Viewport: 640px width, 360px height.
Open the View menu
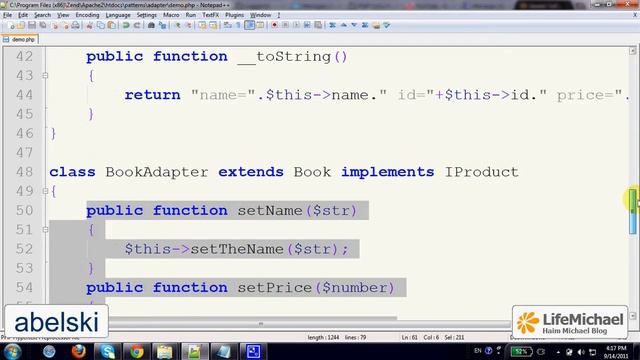click(63, 15)
